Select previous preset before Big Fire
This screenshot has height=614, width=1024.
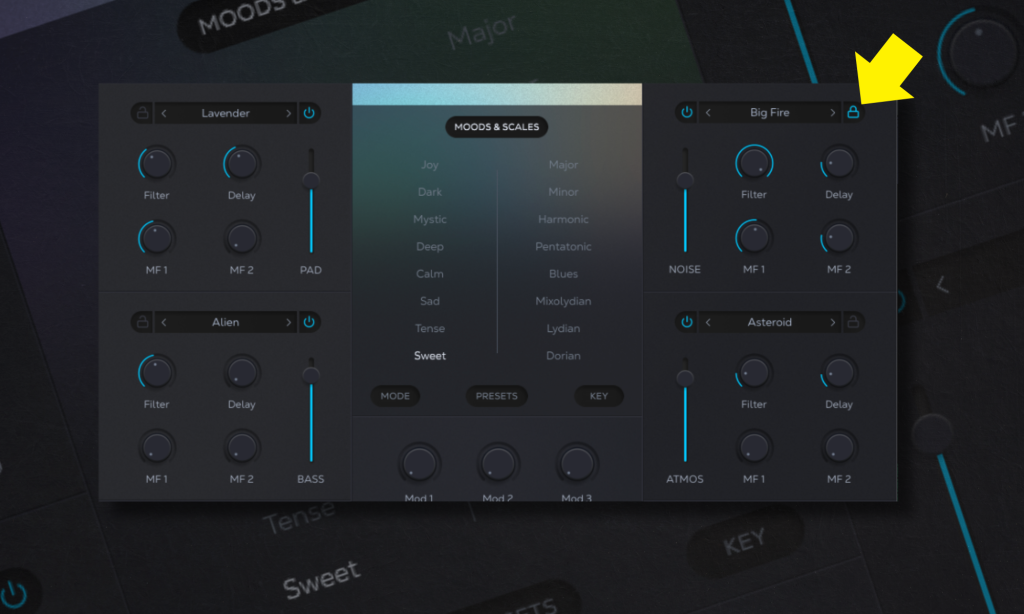[x=709, y=113]
